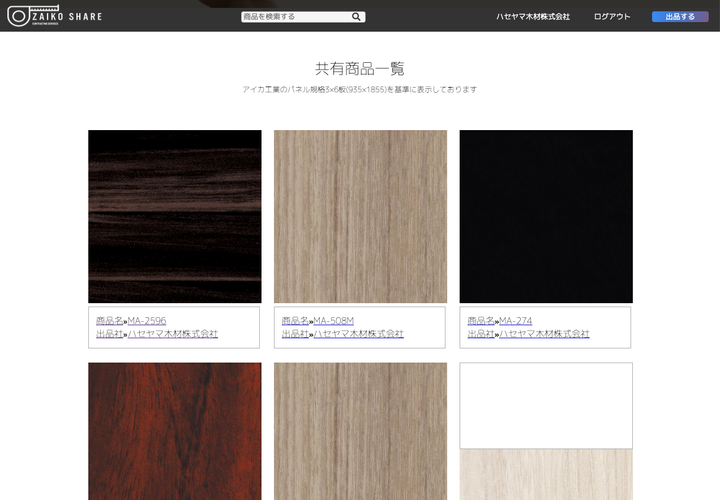Open ハセヤマ木材株式会社 account menu in header
This screenshot has width=720, height=500.
coord(533,17)
